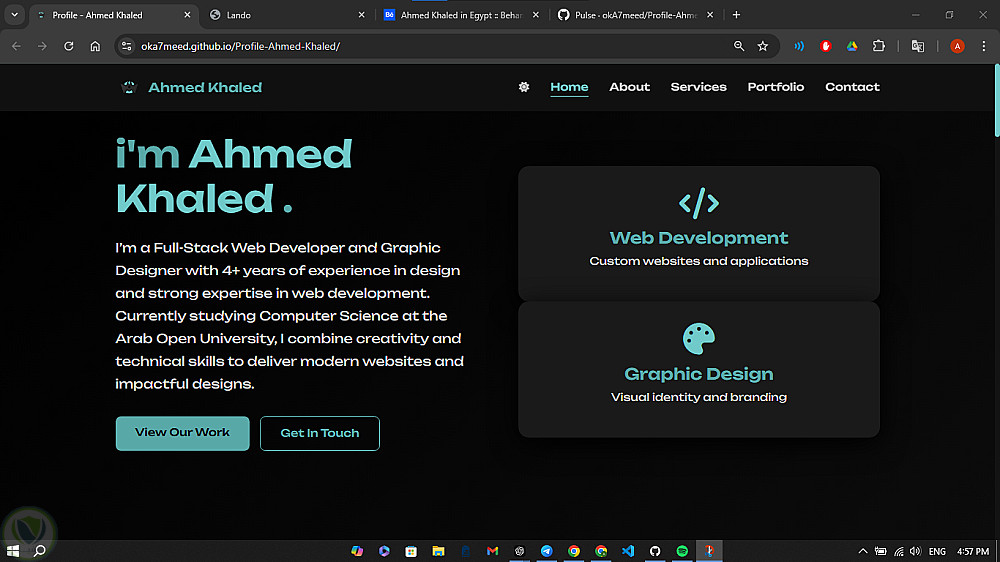The image size is (1000, 562).
Task: Click the View Our Work button
Action: (x=182, y=433)
